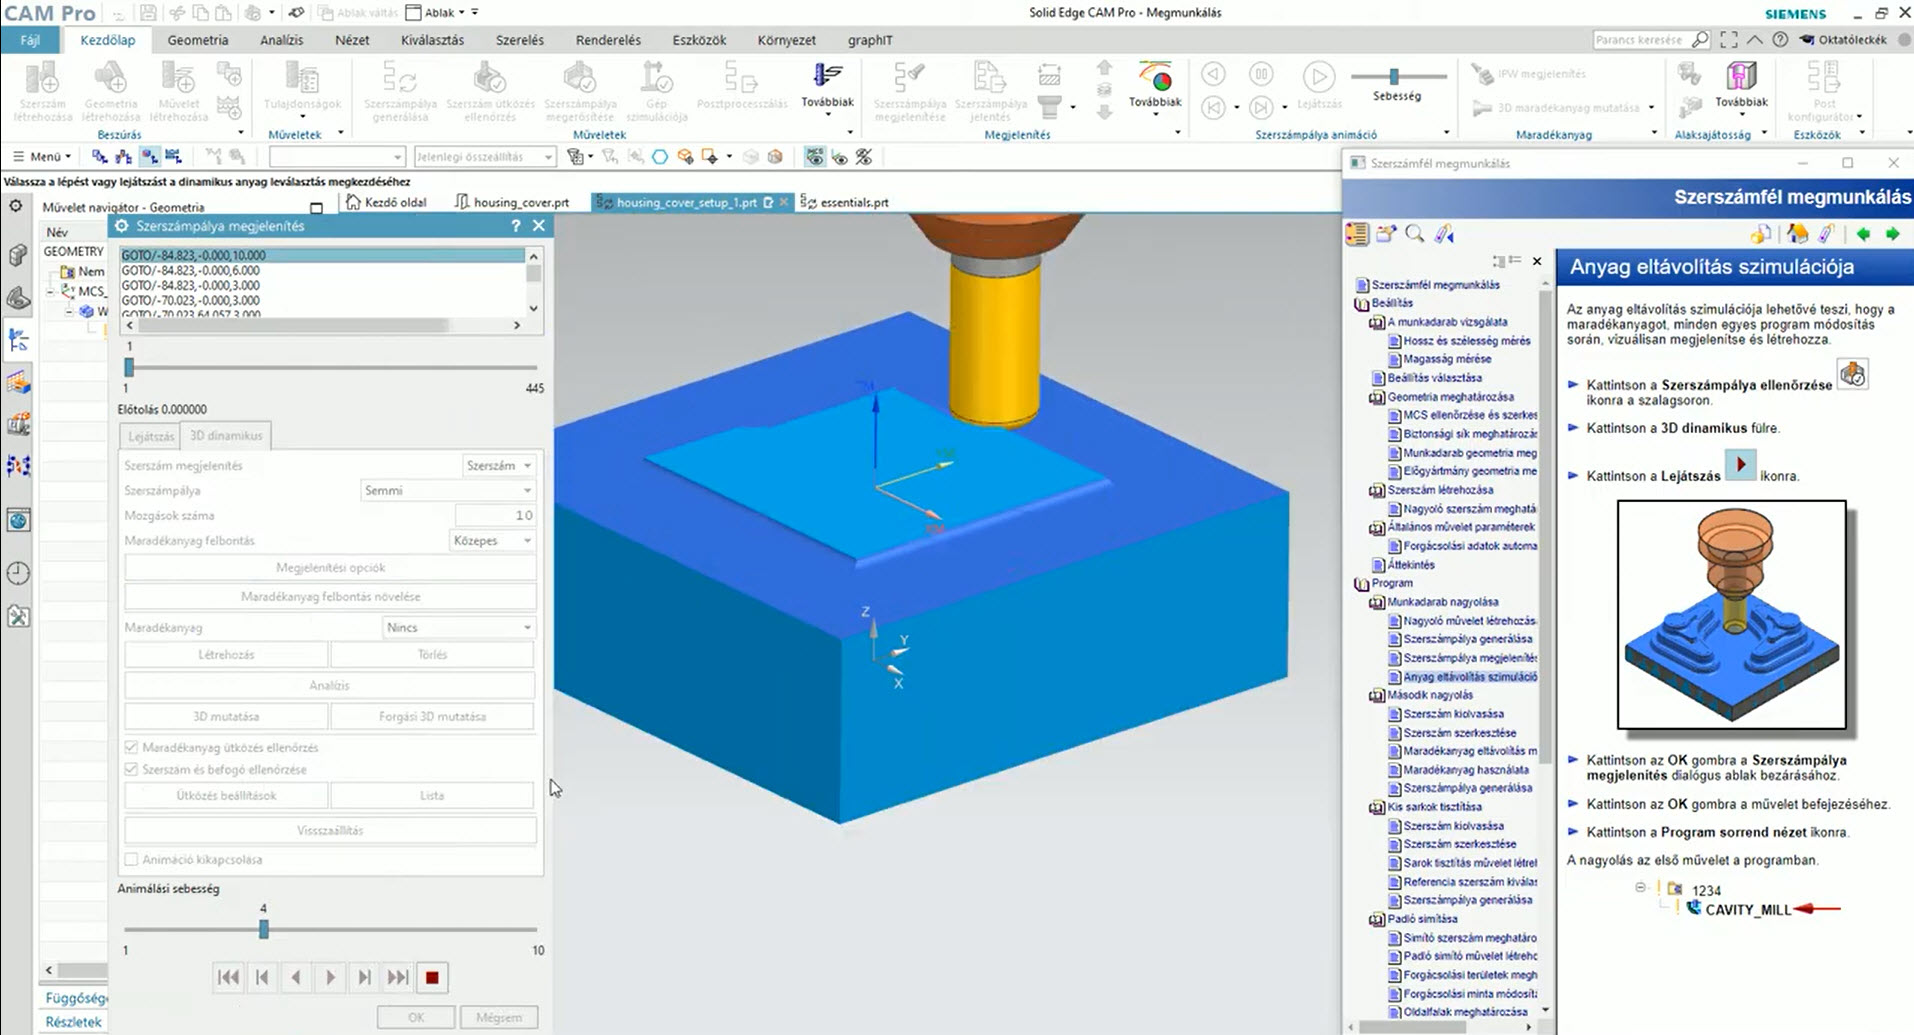Toggle Animáció kikapcsolása checkbox
Viewport: 1914px width, 1035px height.
[131, 859]
